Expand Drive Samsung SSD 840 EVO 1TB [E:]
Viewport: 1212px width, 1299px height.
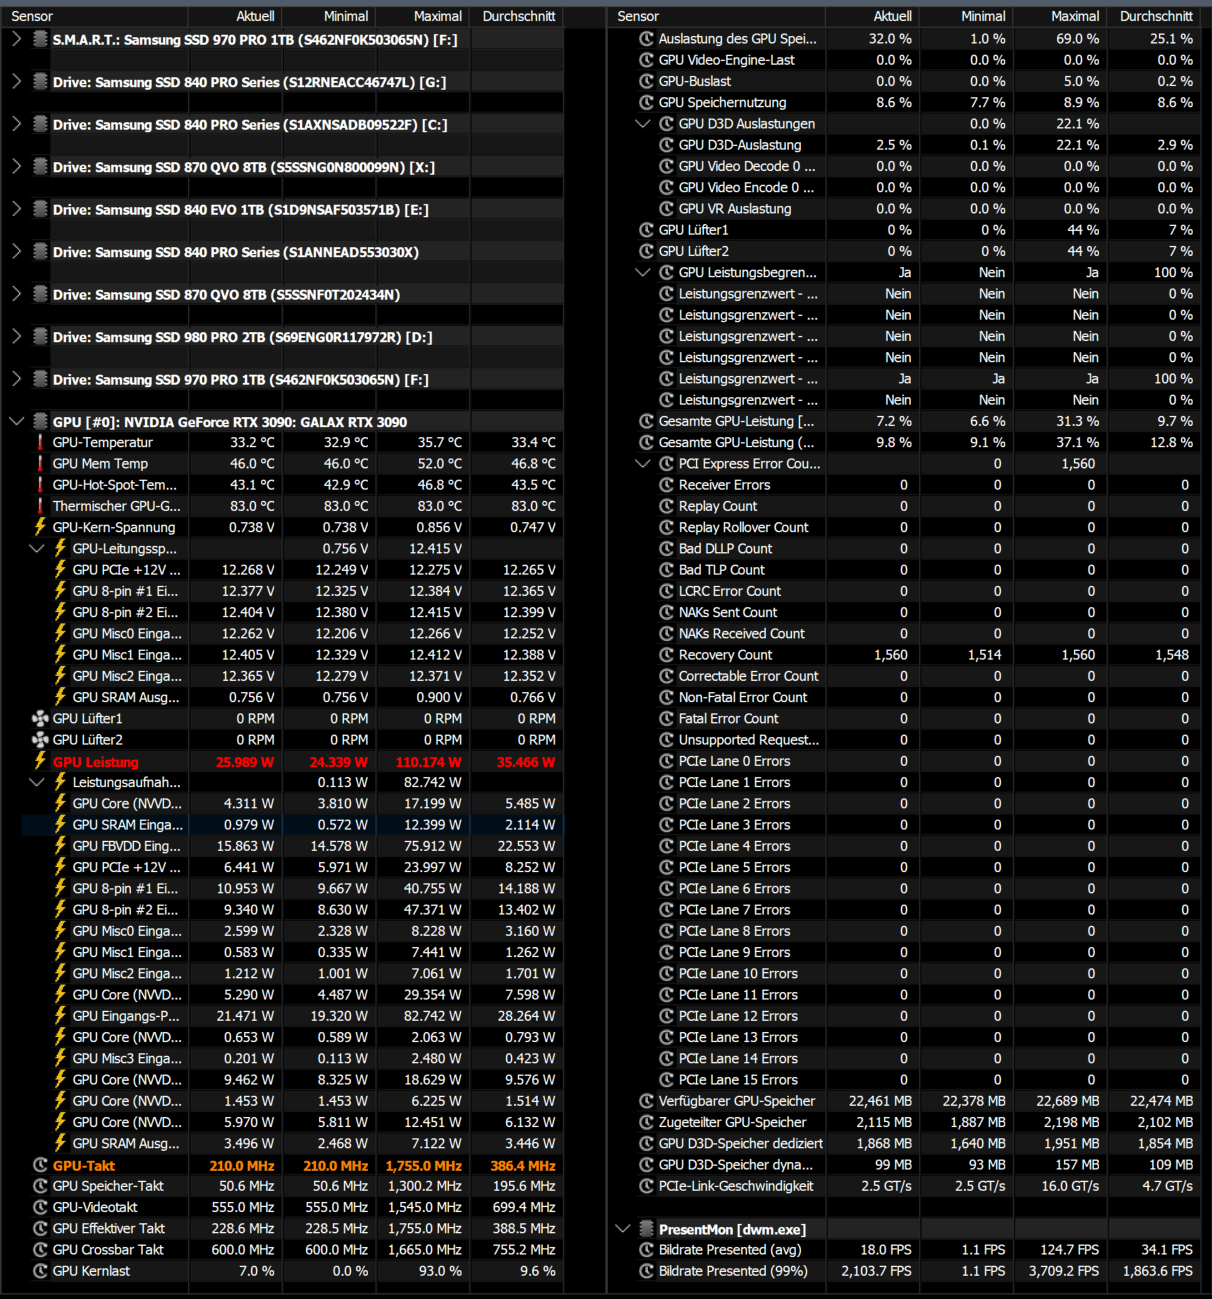click(16, 209)
